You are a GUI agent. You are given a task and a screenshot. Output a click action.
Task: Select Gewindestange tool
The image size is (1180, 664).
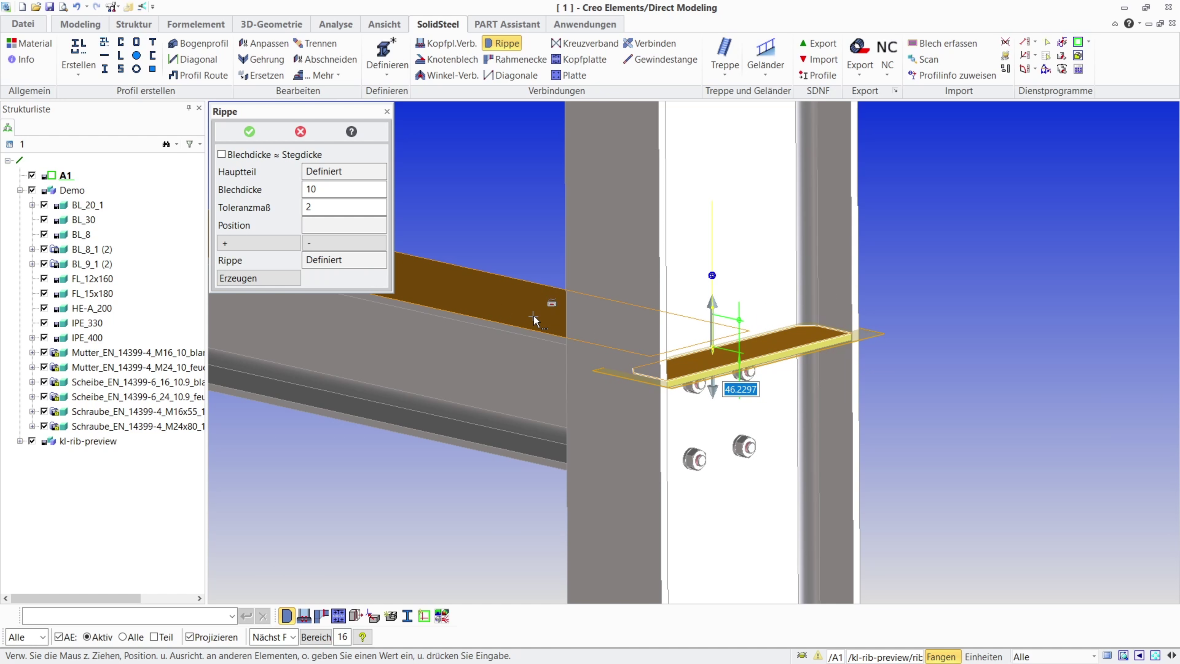[x=660, y=59]
